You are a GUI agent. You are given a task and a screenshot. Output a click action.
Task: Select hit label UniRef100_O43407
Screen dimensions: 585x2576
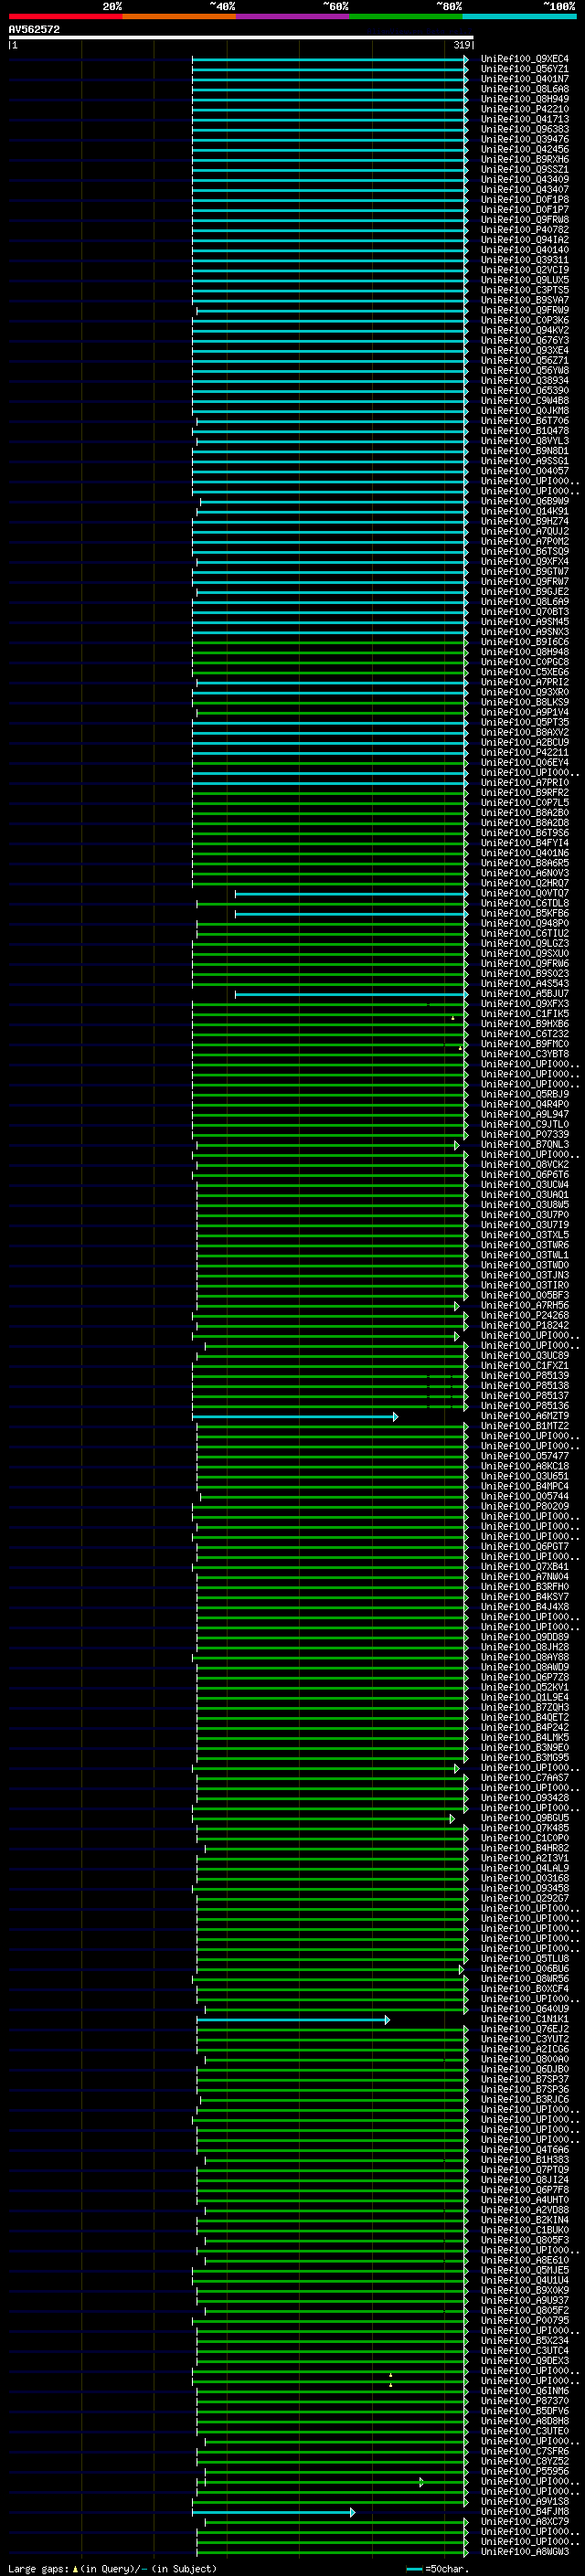point(525,189)
